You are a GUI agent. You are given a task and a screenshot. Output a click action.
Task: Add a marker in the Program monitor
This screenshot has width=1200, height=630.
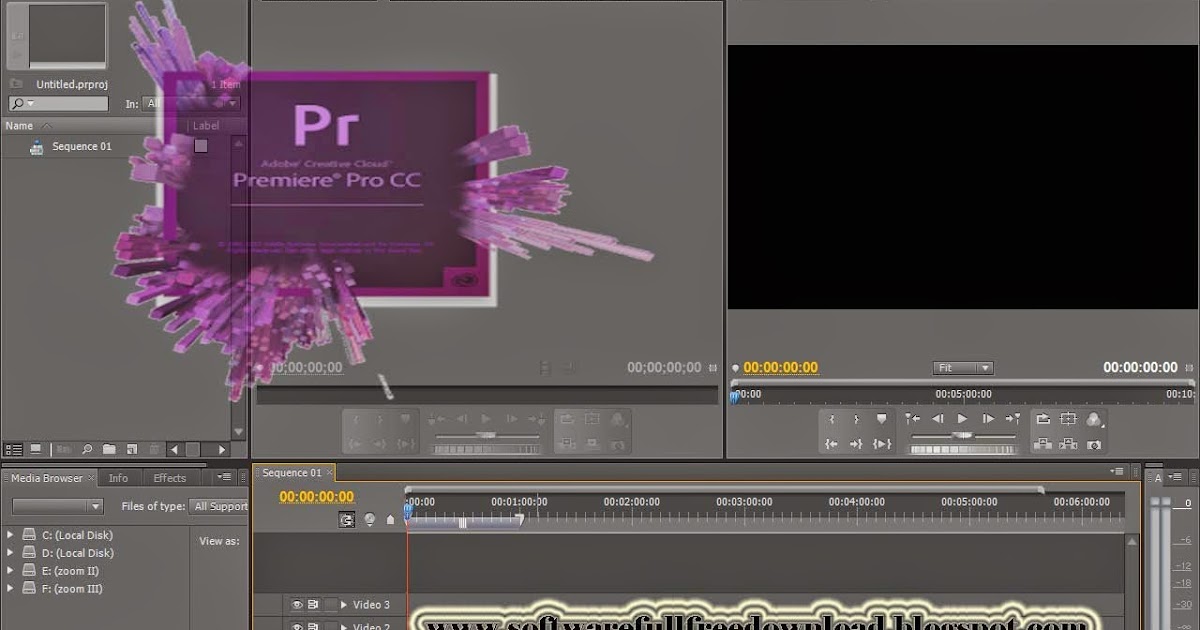click(x=881, y=419)
